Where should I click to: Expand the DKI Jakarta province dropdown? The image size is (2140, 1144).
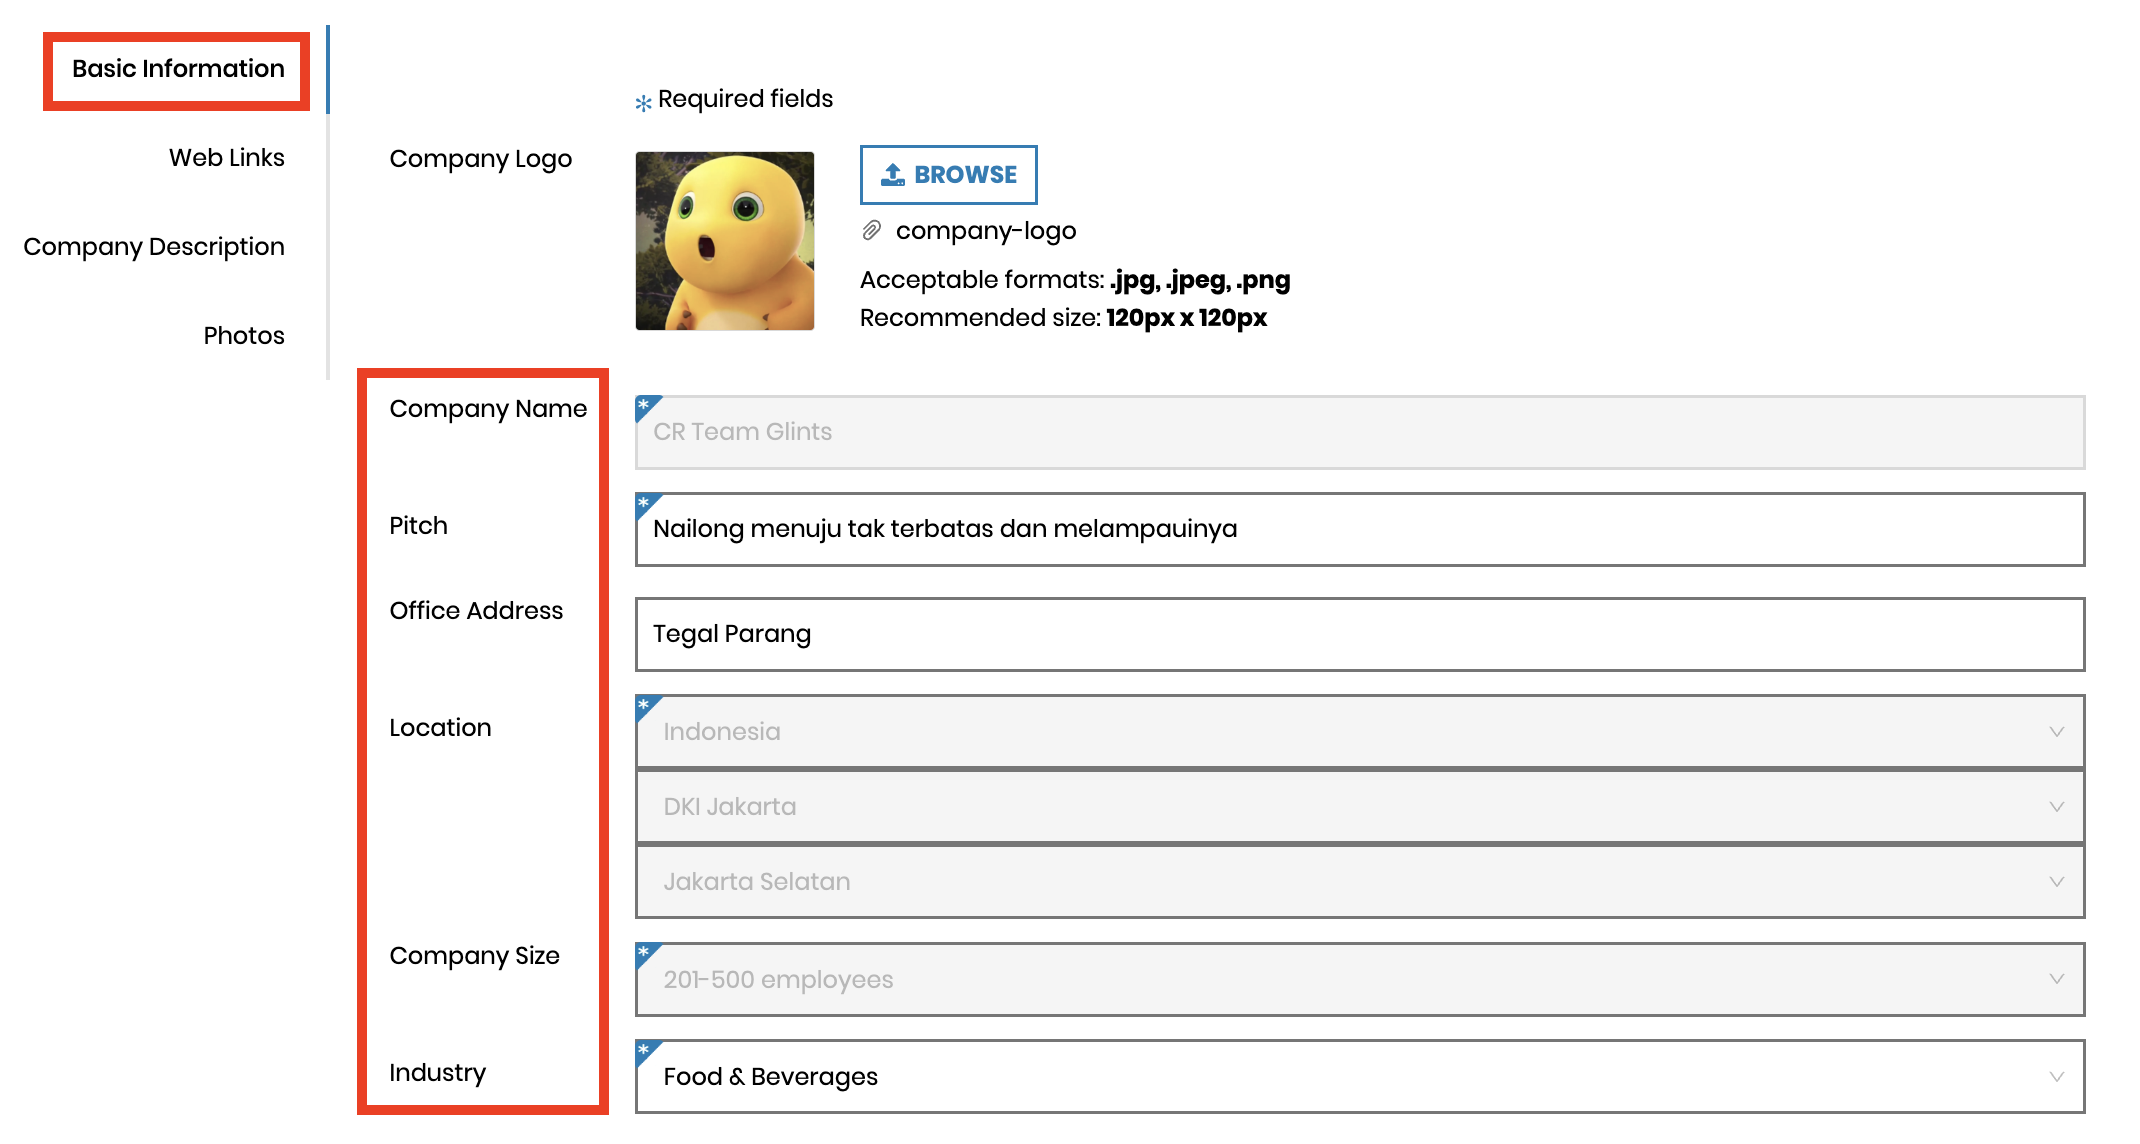pyautogui.click(x=2056, y=806)
